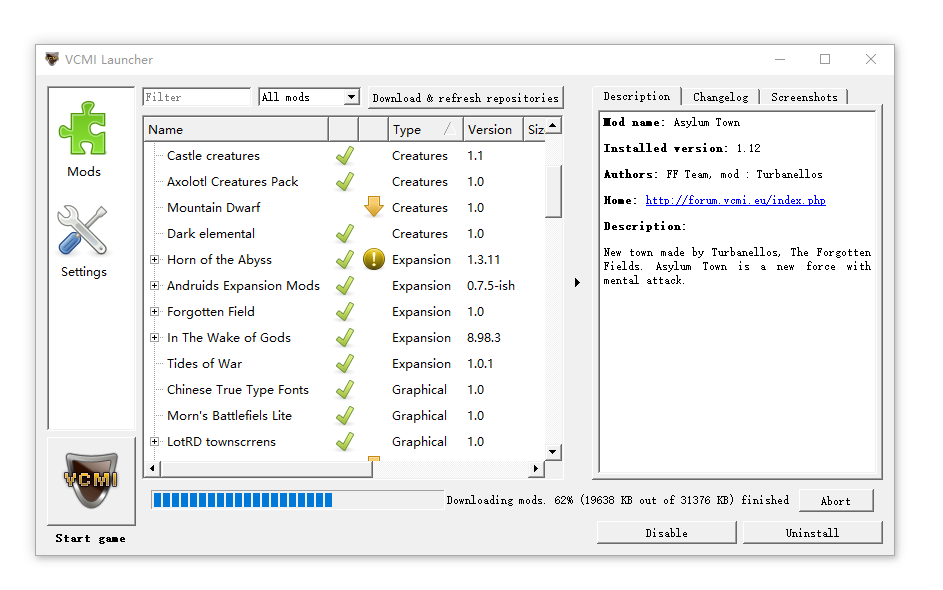Click the green checkmark for Tides of War
943x590 pixels.
coord(344,364)
